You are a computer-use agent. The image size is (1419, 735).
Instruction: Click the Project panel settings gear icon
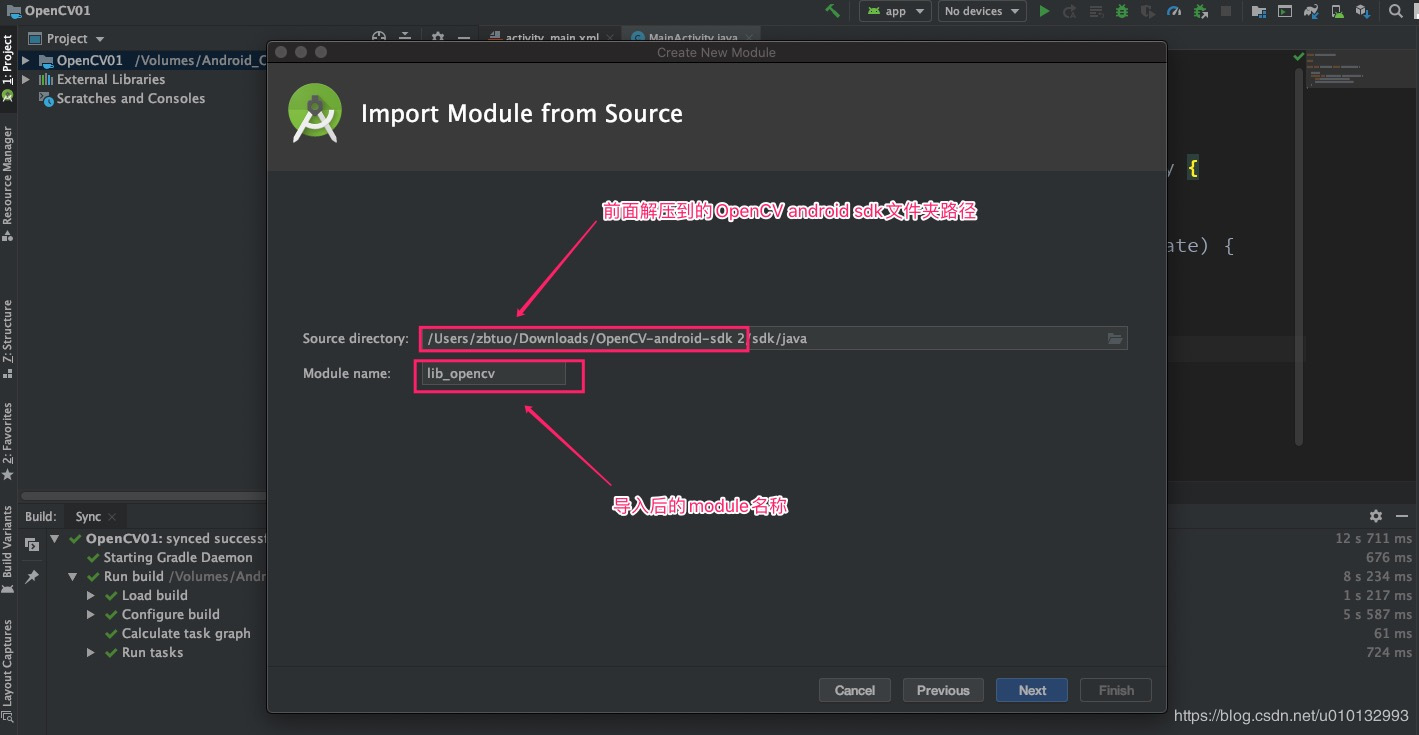click(438, 38)
